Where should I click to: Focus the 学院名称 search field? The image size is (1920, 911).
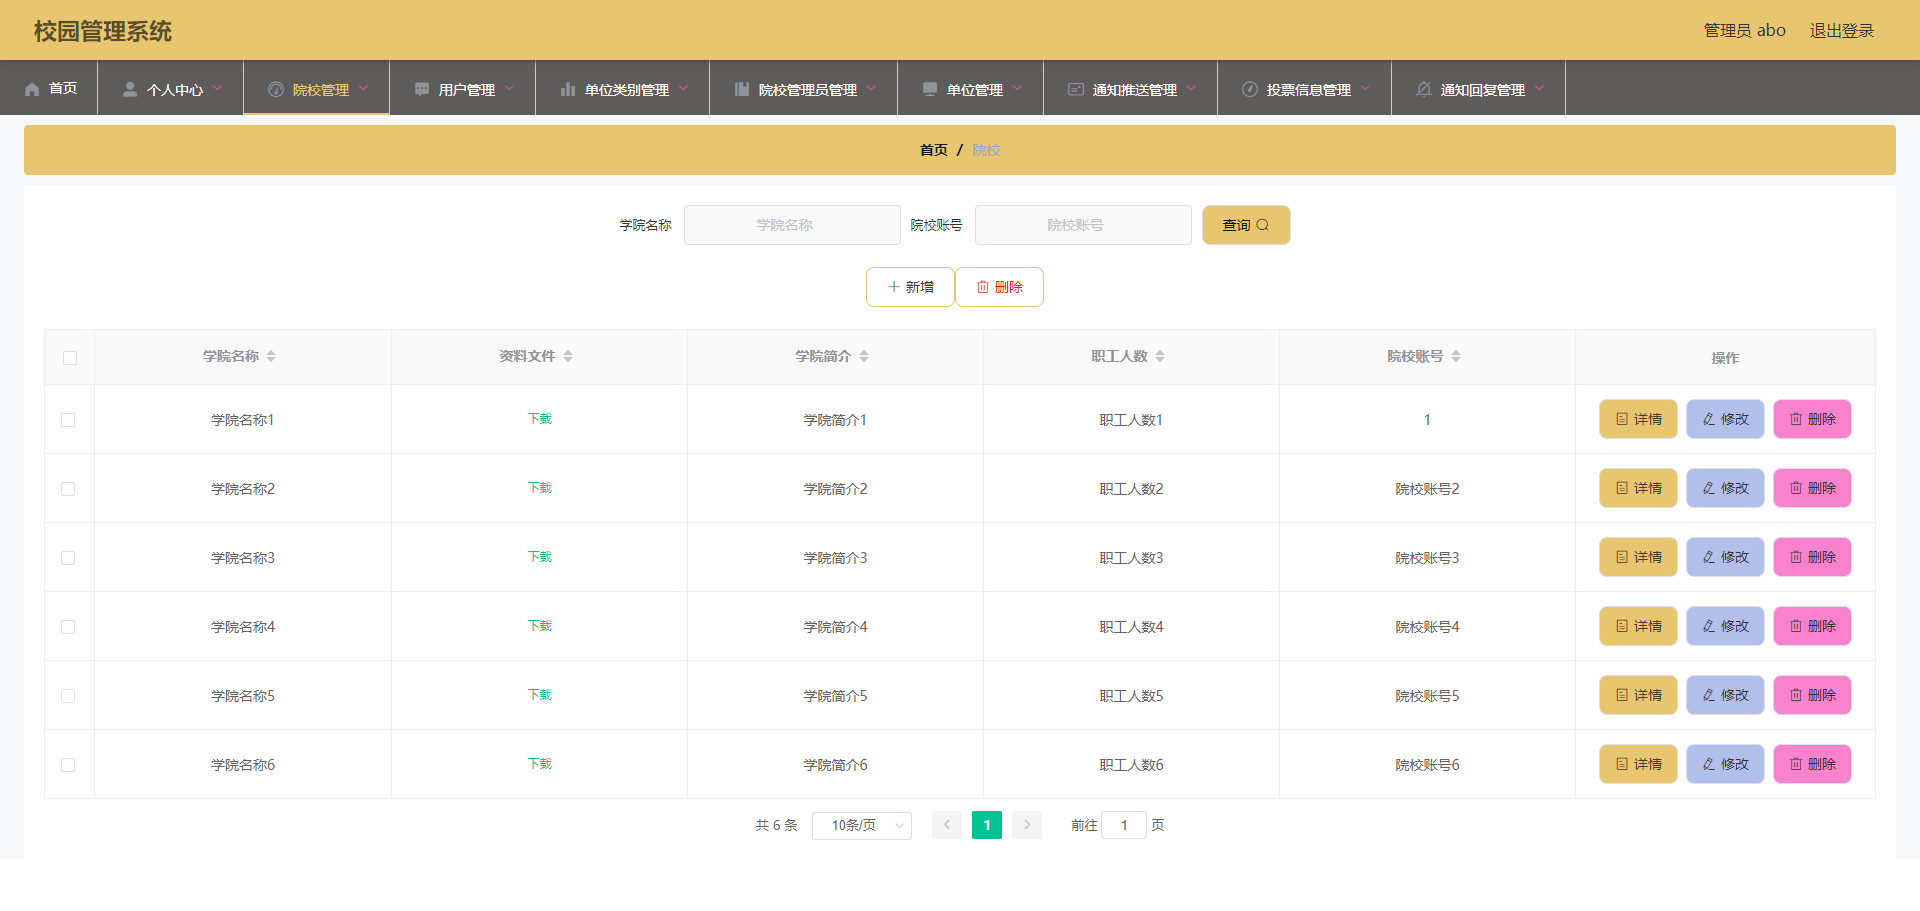coord(792,225)
